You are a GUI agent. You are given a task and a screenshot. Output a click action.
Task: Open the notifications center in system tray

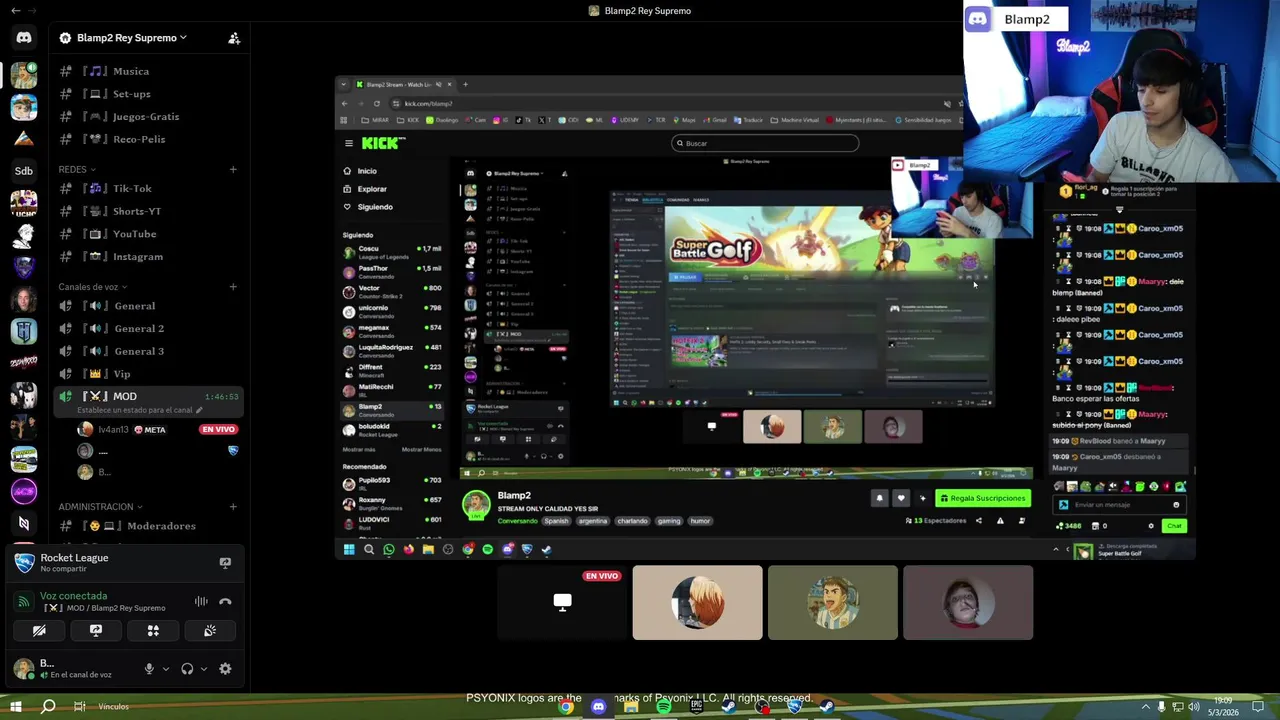(x=1259, y=707)
